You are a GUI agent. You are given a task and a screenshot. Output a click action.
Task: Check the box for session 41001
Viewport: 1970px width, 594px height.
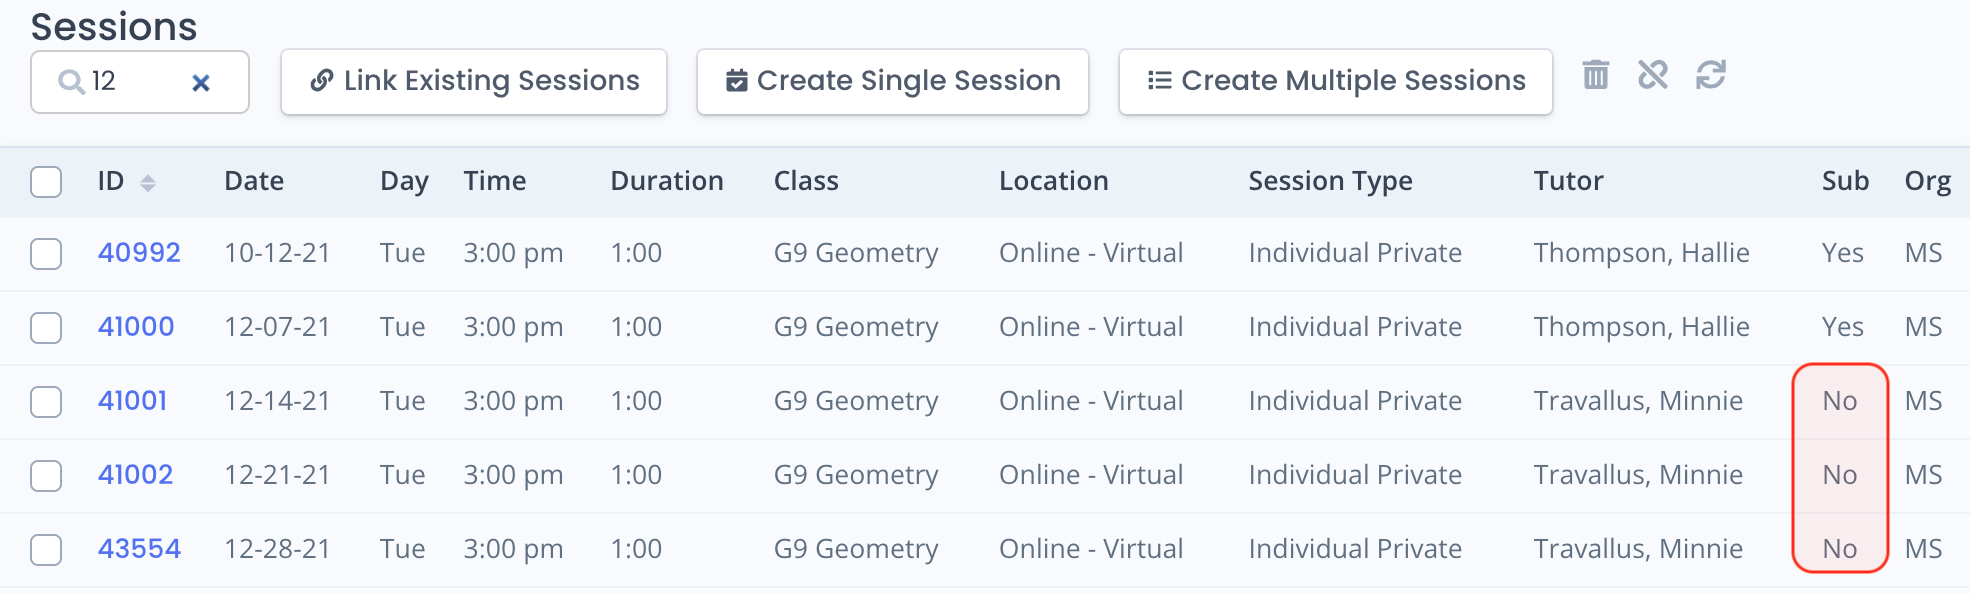[46, 402]
